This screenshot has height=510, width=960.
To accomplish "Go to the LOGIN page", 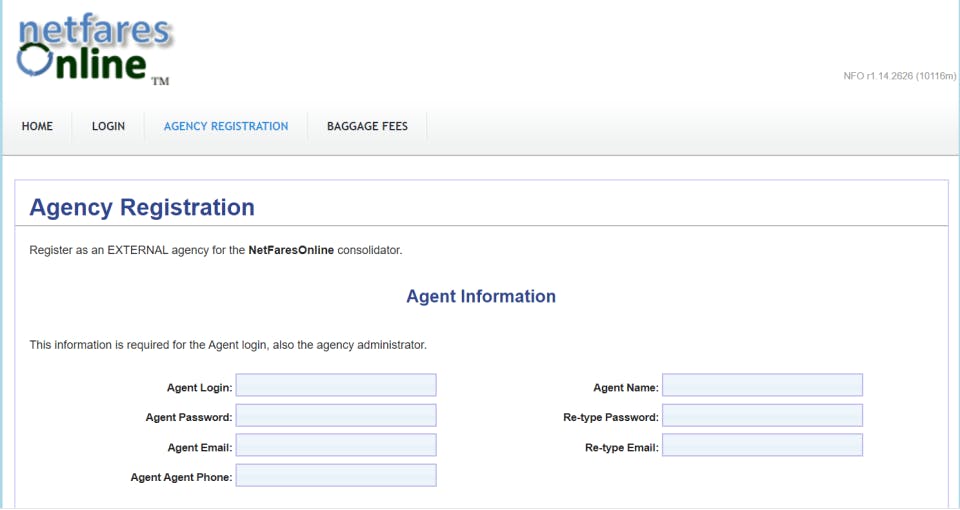I will coord(108,126).
